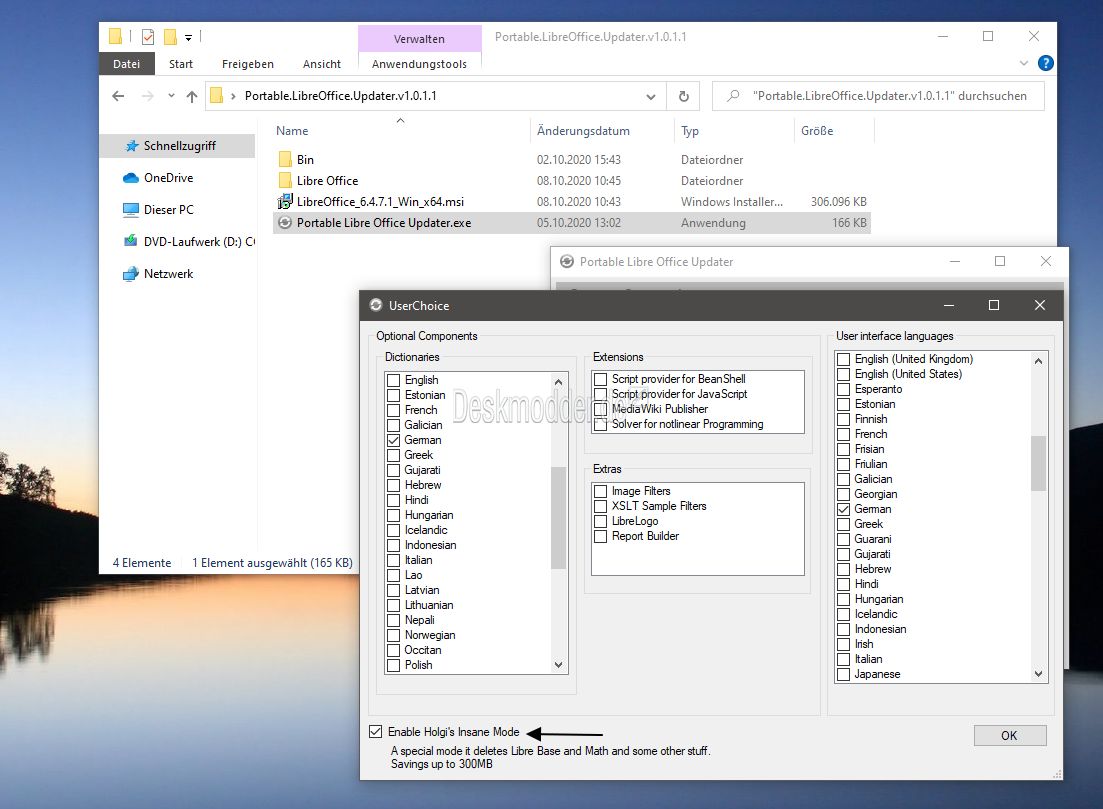The image size is (1103, 809).
Task: Open the Datei menu tab
Action: pos(127,64)
